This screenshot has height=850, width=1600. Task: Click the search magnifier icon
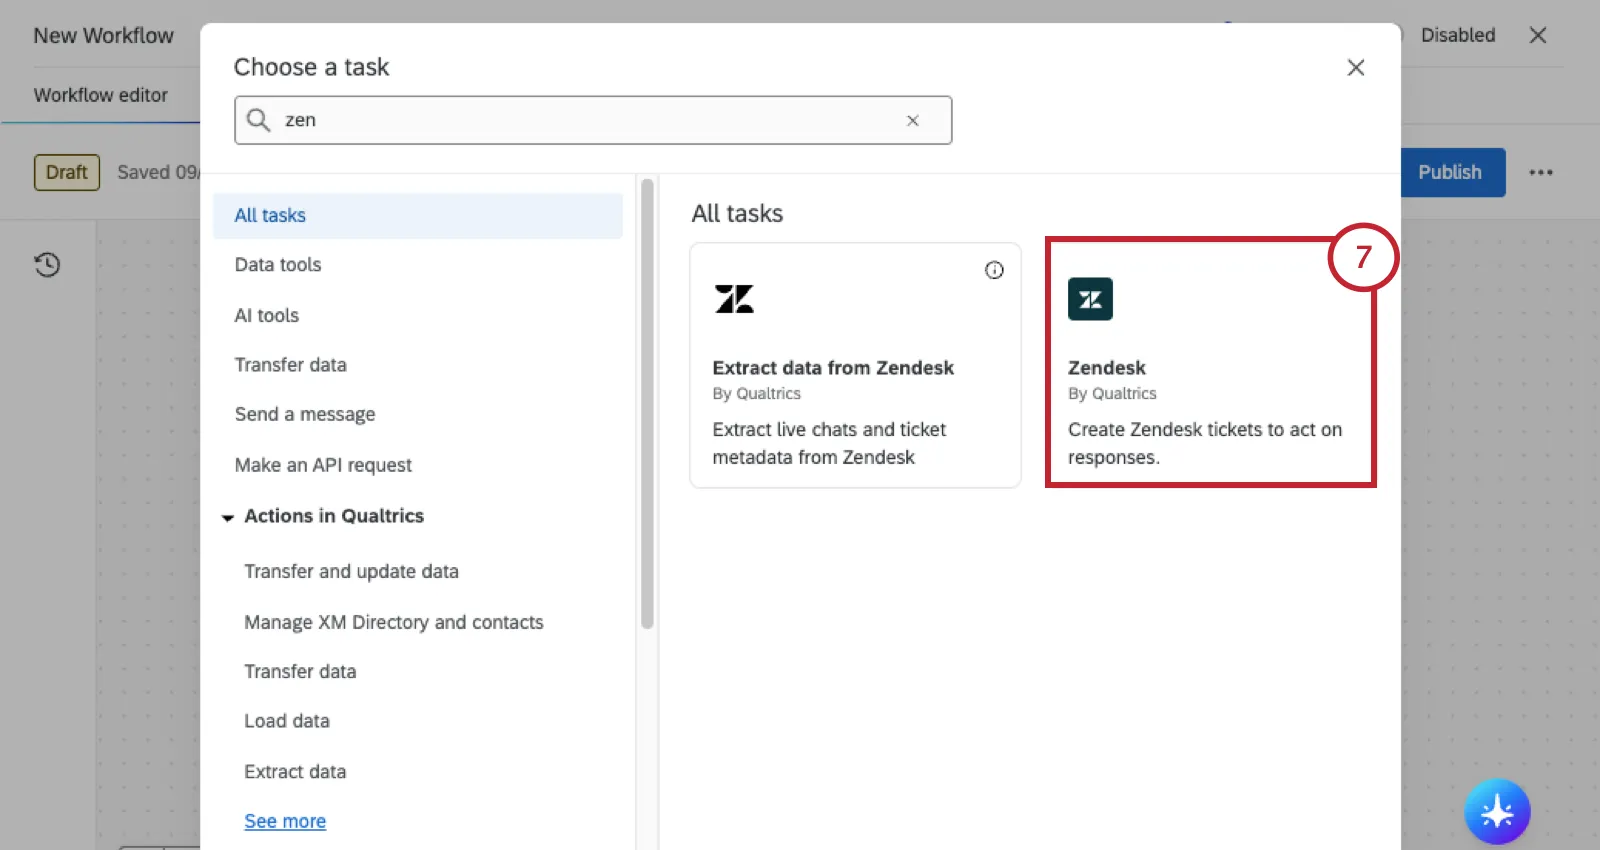pos(259,120)
